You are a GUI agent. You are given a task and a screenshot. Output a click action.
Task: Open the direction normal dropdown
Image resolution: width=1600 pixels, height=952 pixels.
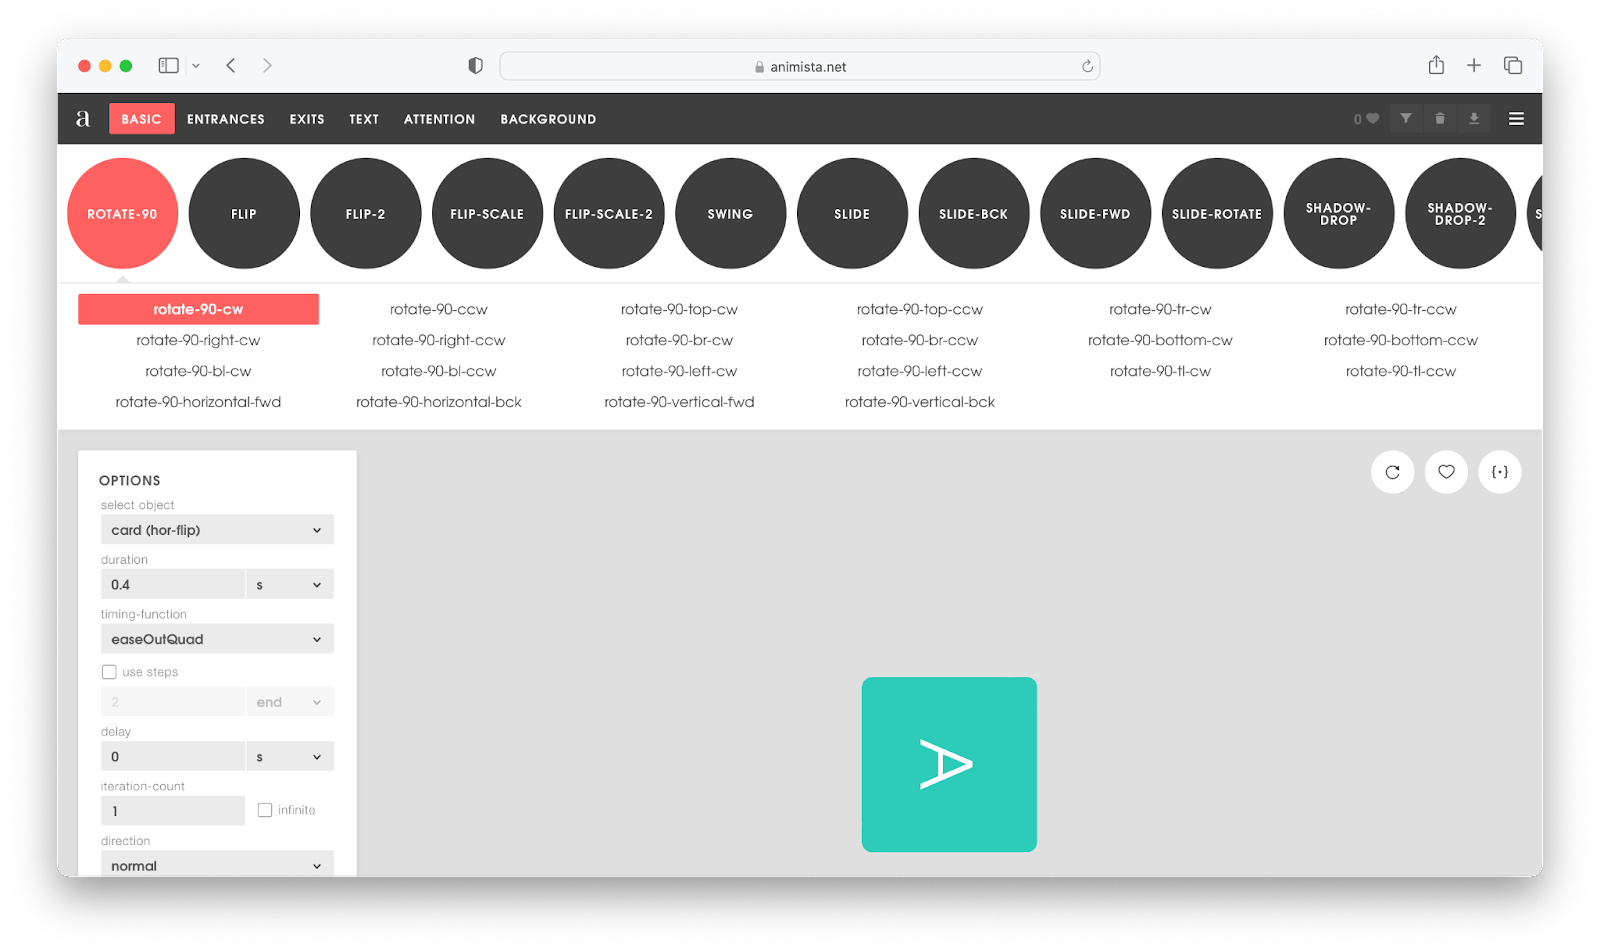click(x=217, y=865)
